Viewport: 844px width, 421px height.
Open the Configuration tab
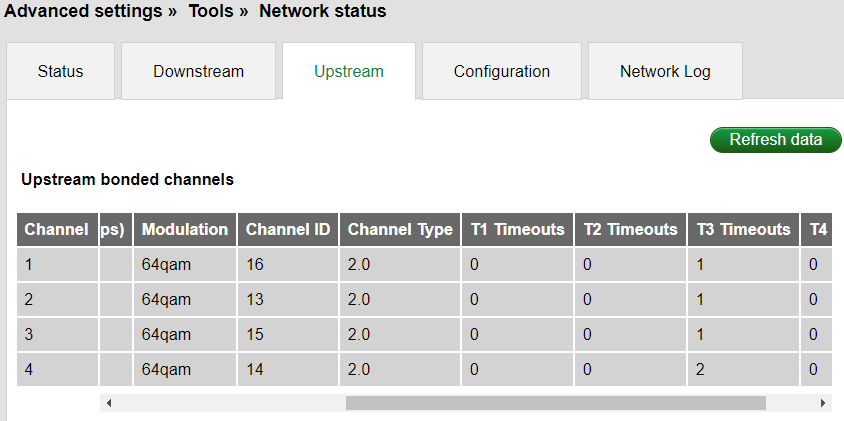(x=501, y=72)
